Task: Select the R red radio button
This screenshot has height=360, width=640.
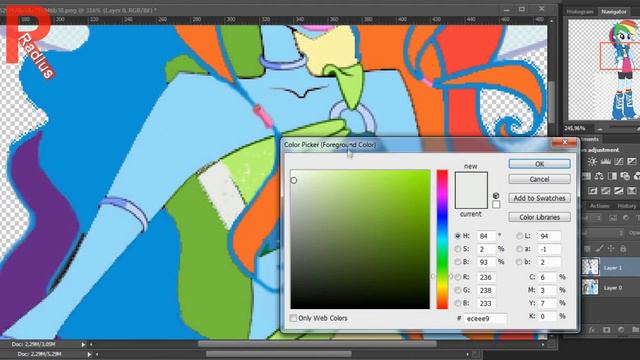Action: pos(458,277)
